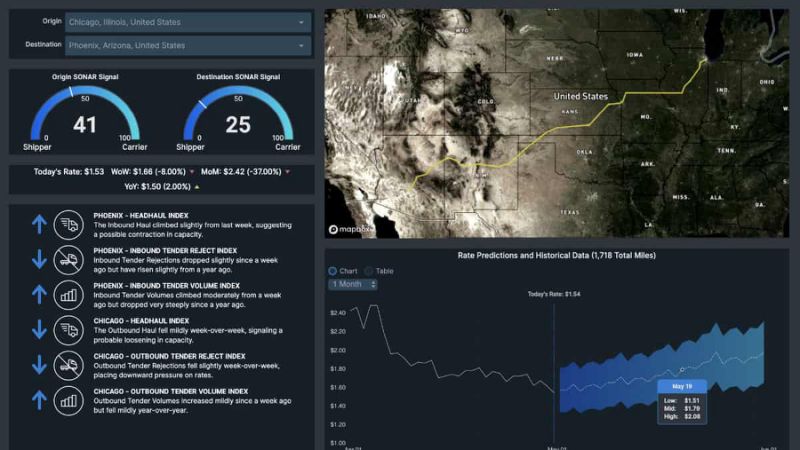Screen dimensions: 800x450
Task: Expand the 1 Month time range selector
Action: (x=353, y=284)
